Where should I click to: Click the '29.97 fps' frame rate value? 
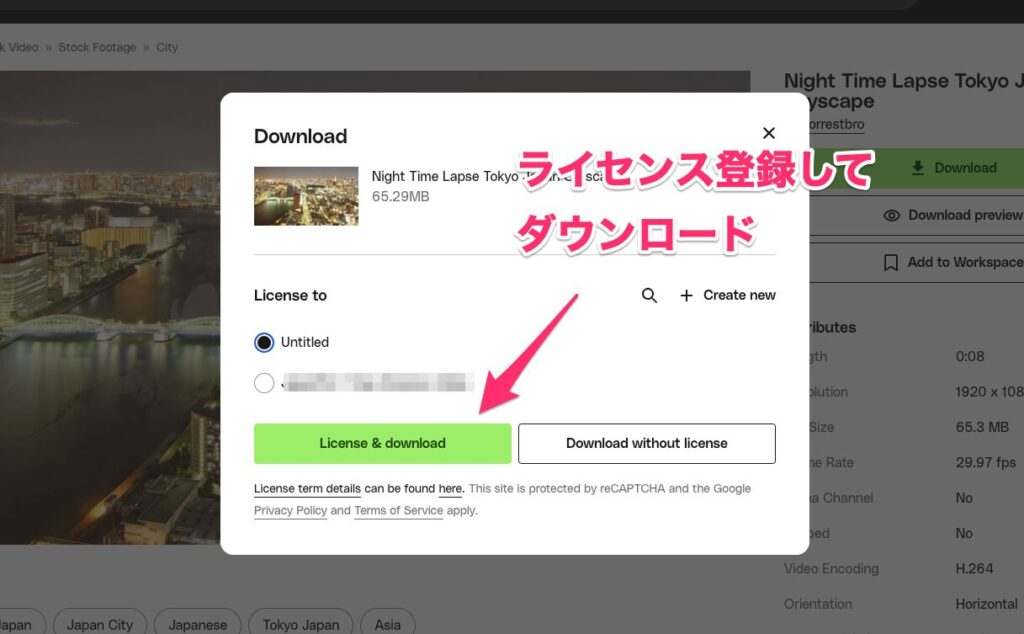click(985, 462)
